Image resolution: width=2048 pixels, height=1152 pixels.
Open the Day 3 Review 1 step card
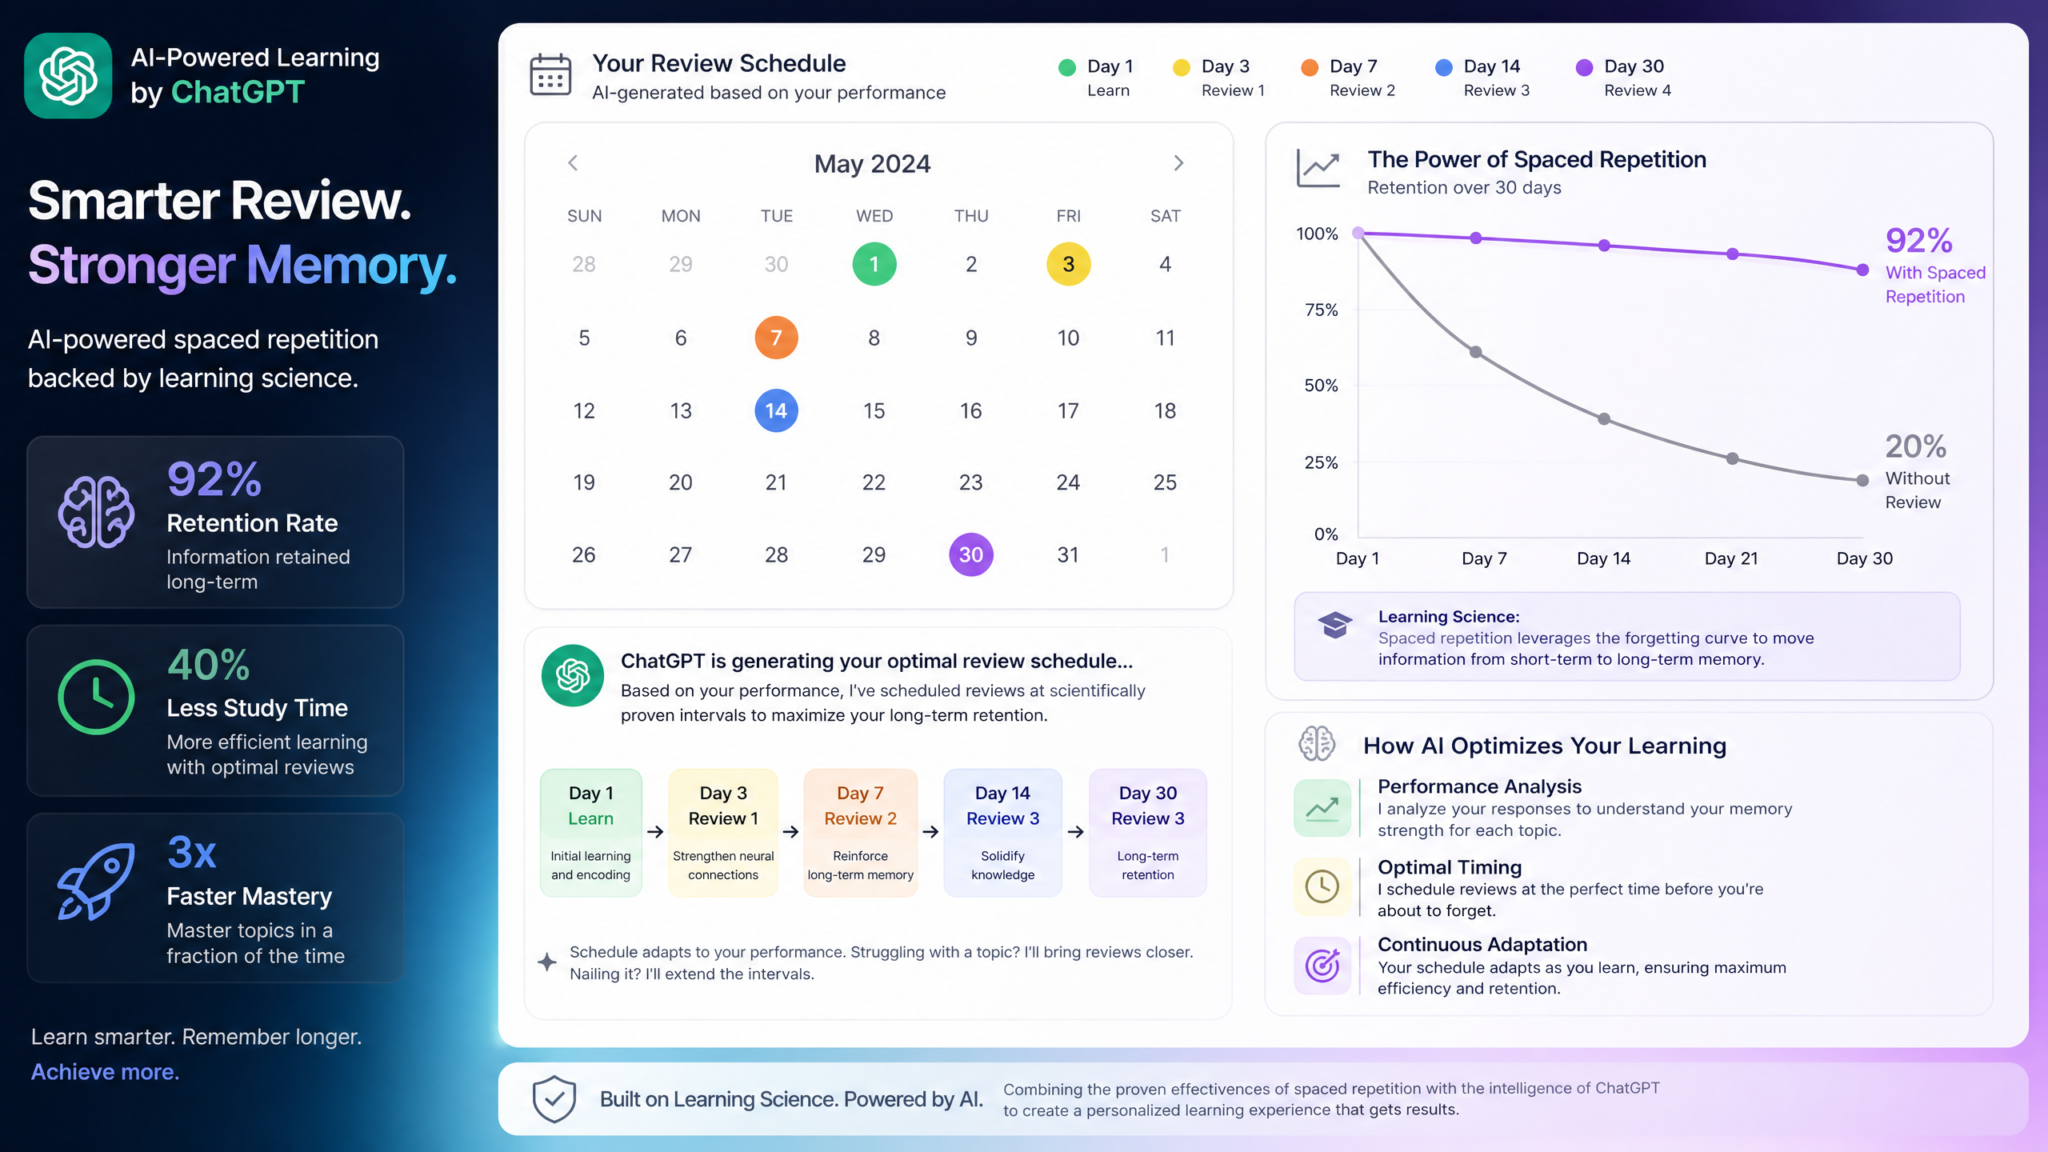(x=723, y=832)
